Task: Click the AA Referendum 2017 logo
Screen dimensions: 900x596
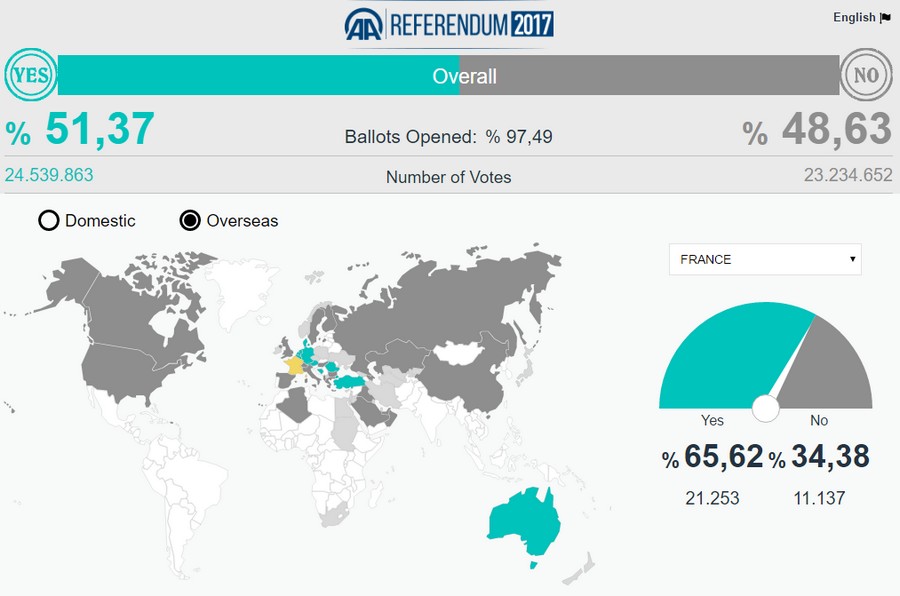Action: 448,25
